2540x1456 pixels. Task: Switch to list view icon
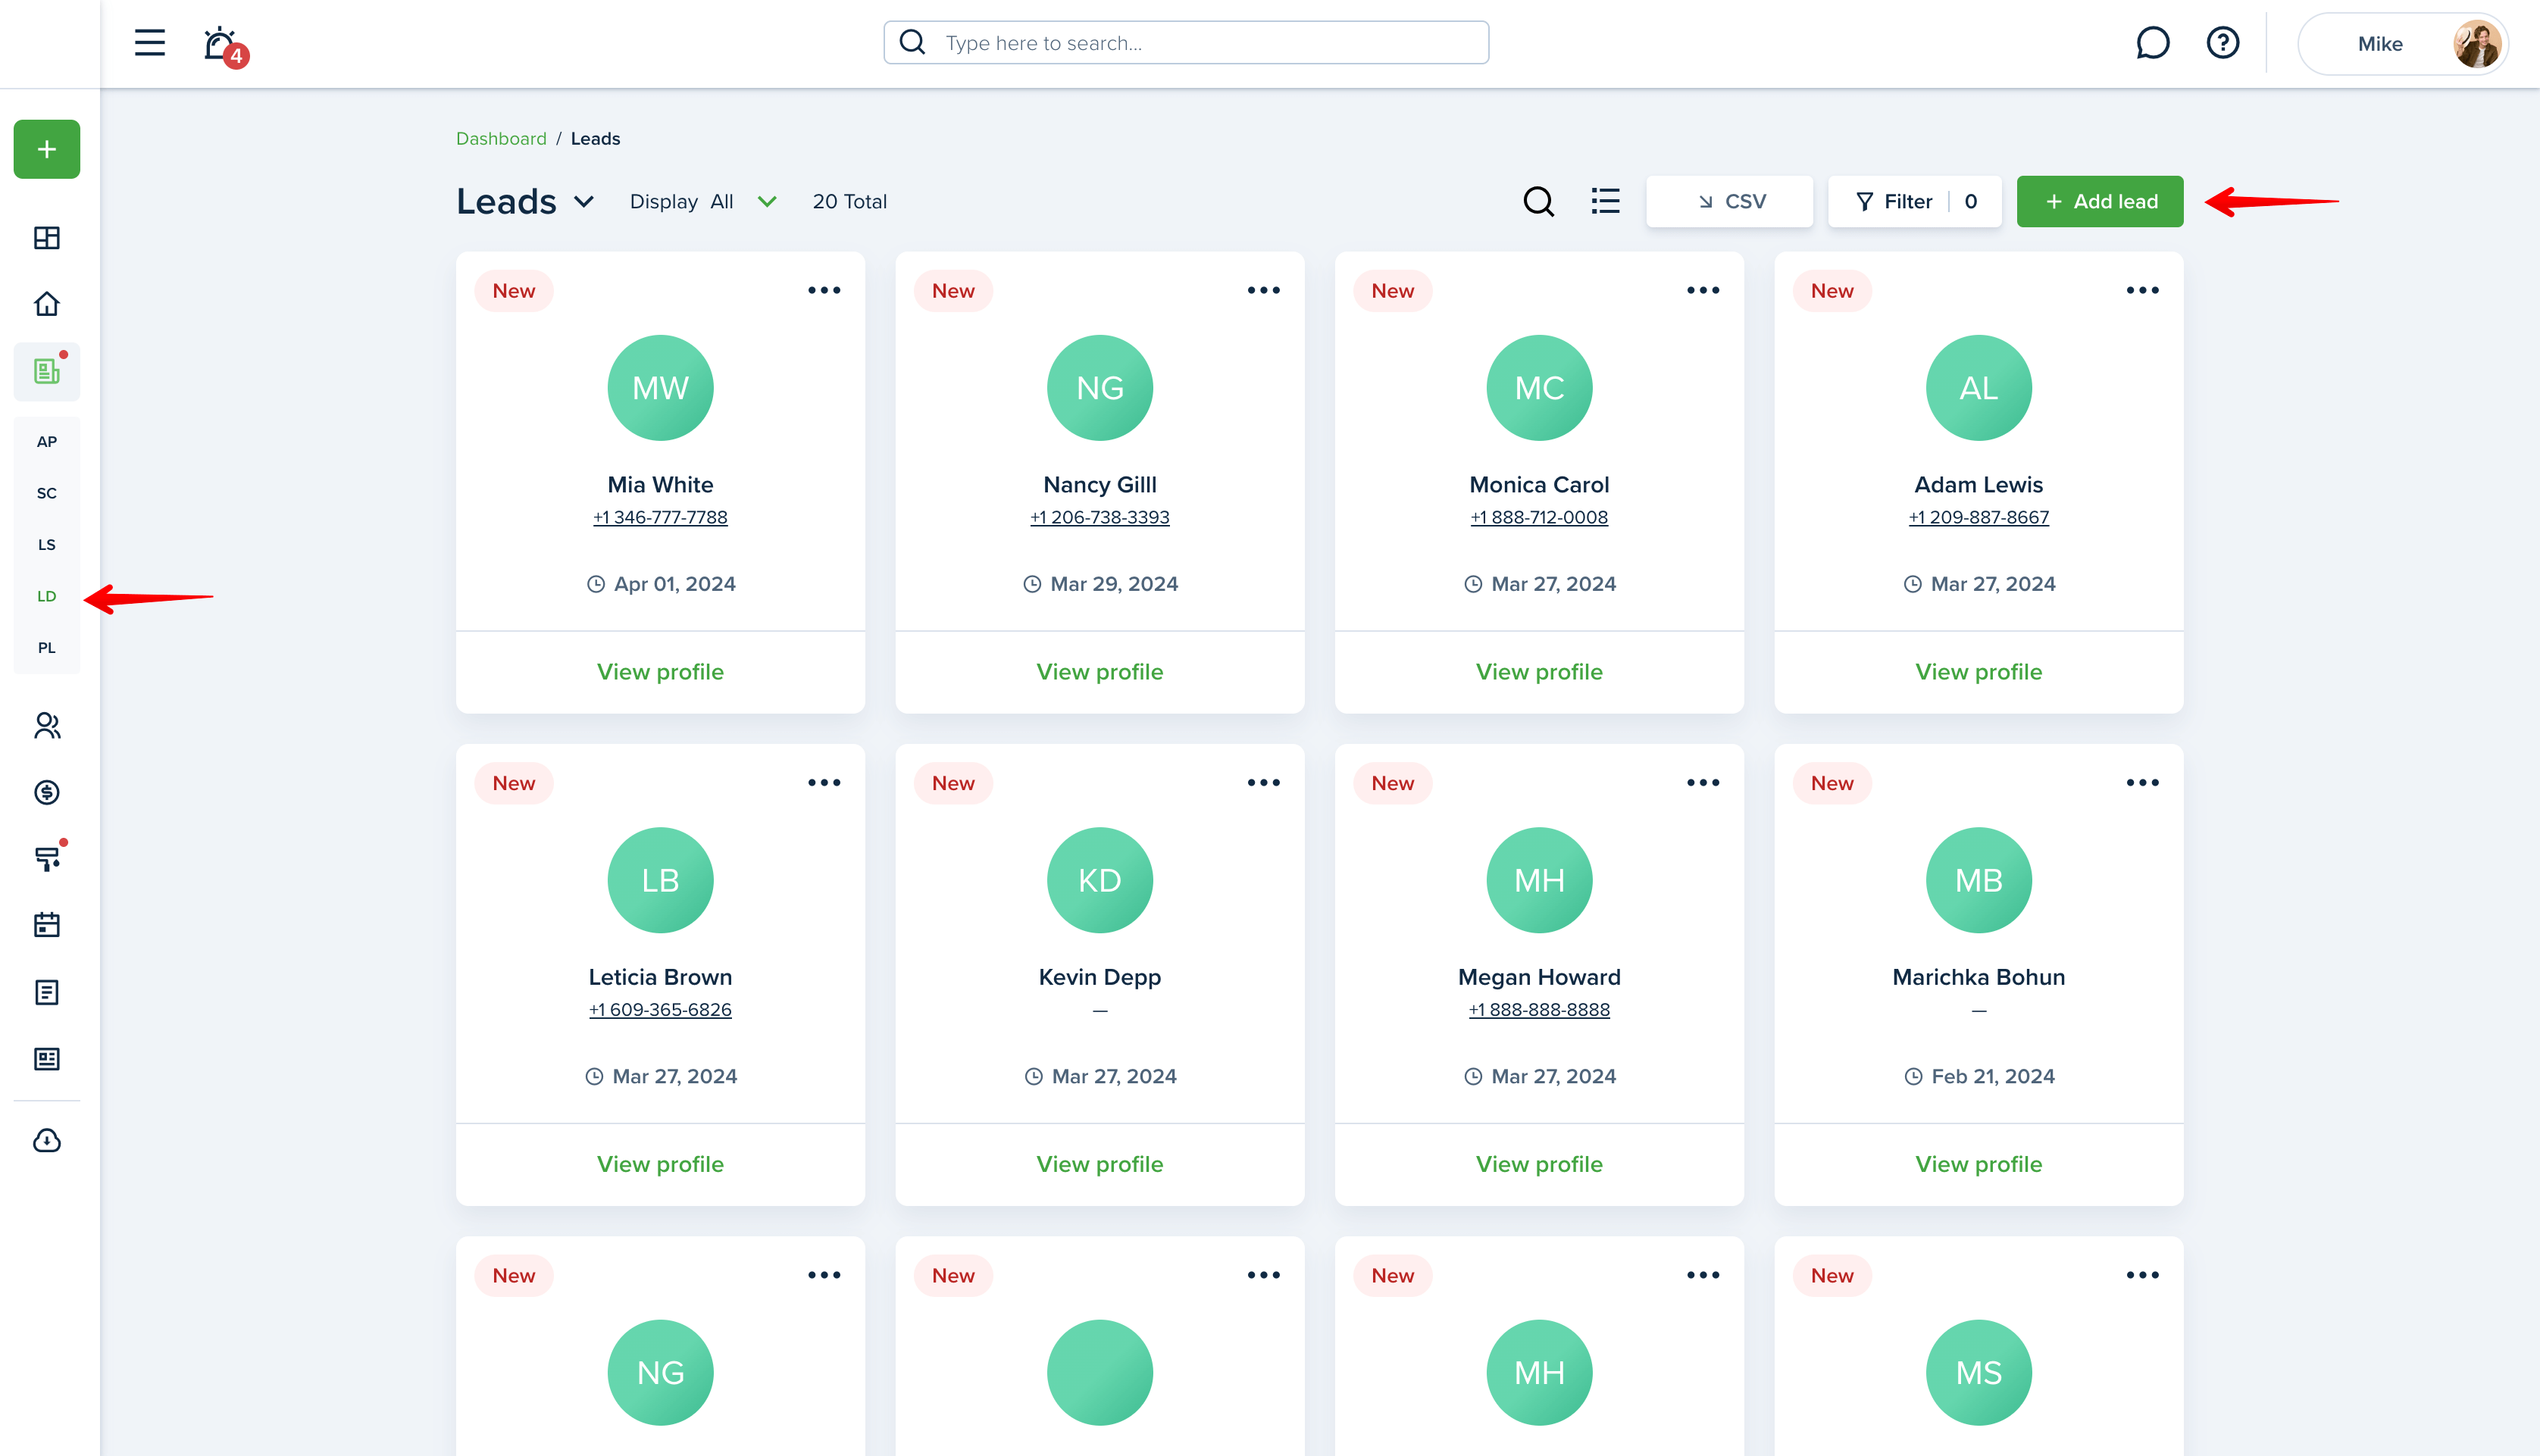point(1606,201)
